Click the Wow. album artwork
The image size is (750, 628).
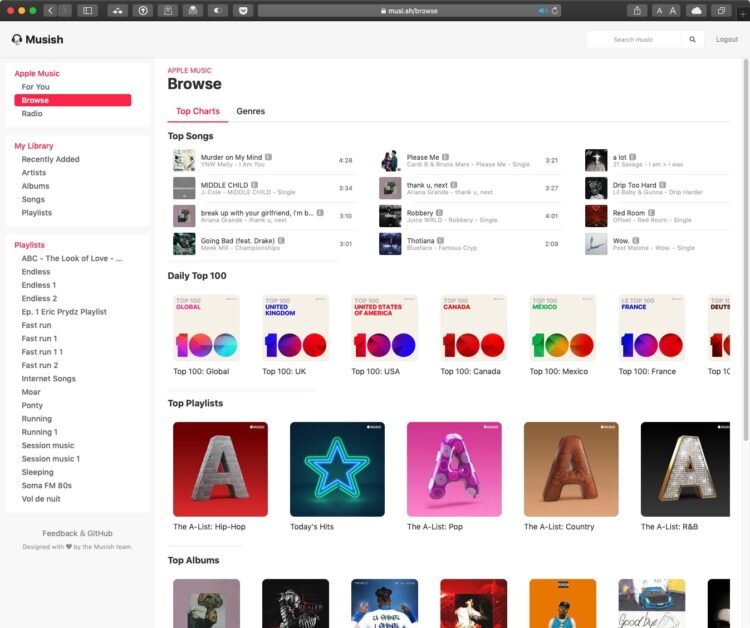click(596, 244)
